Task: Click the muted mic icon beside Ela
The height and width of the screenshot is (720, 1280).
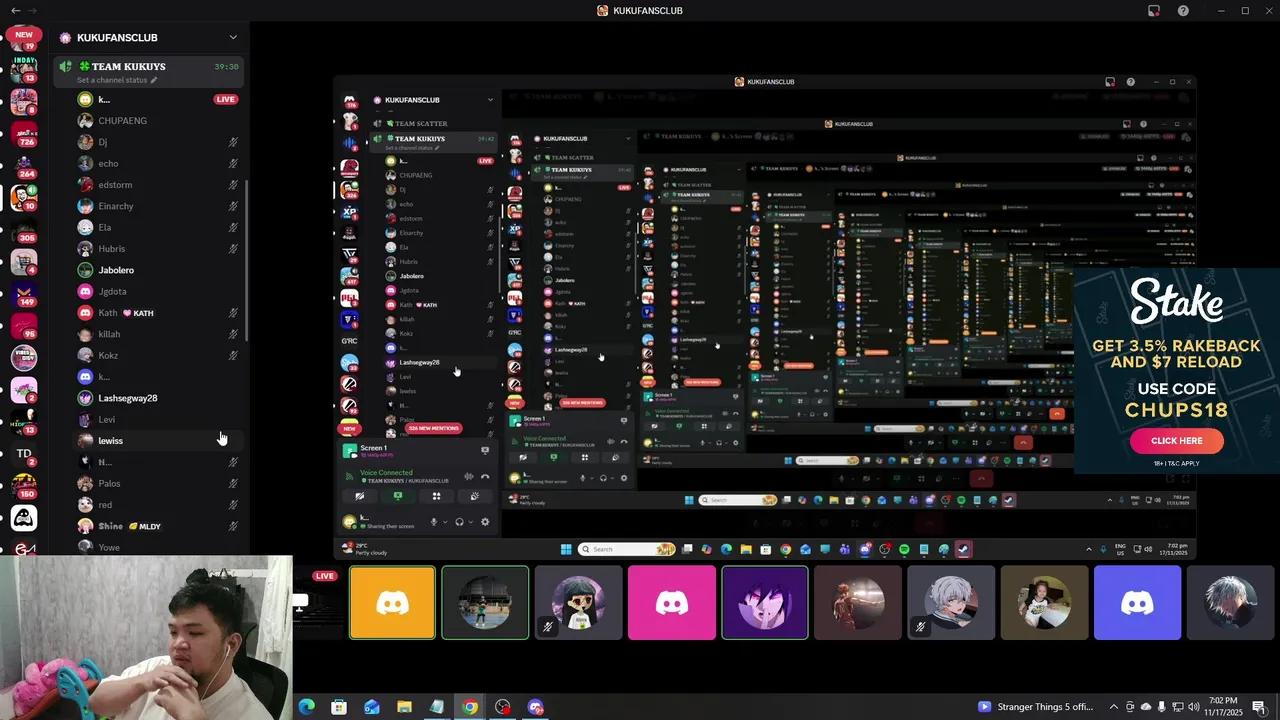Action: (x=233, y=227)
